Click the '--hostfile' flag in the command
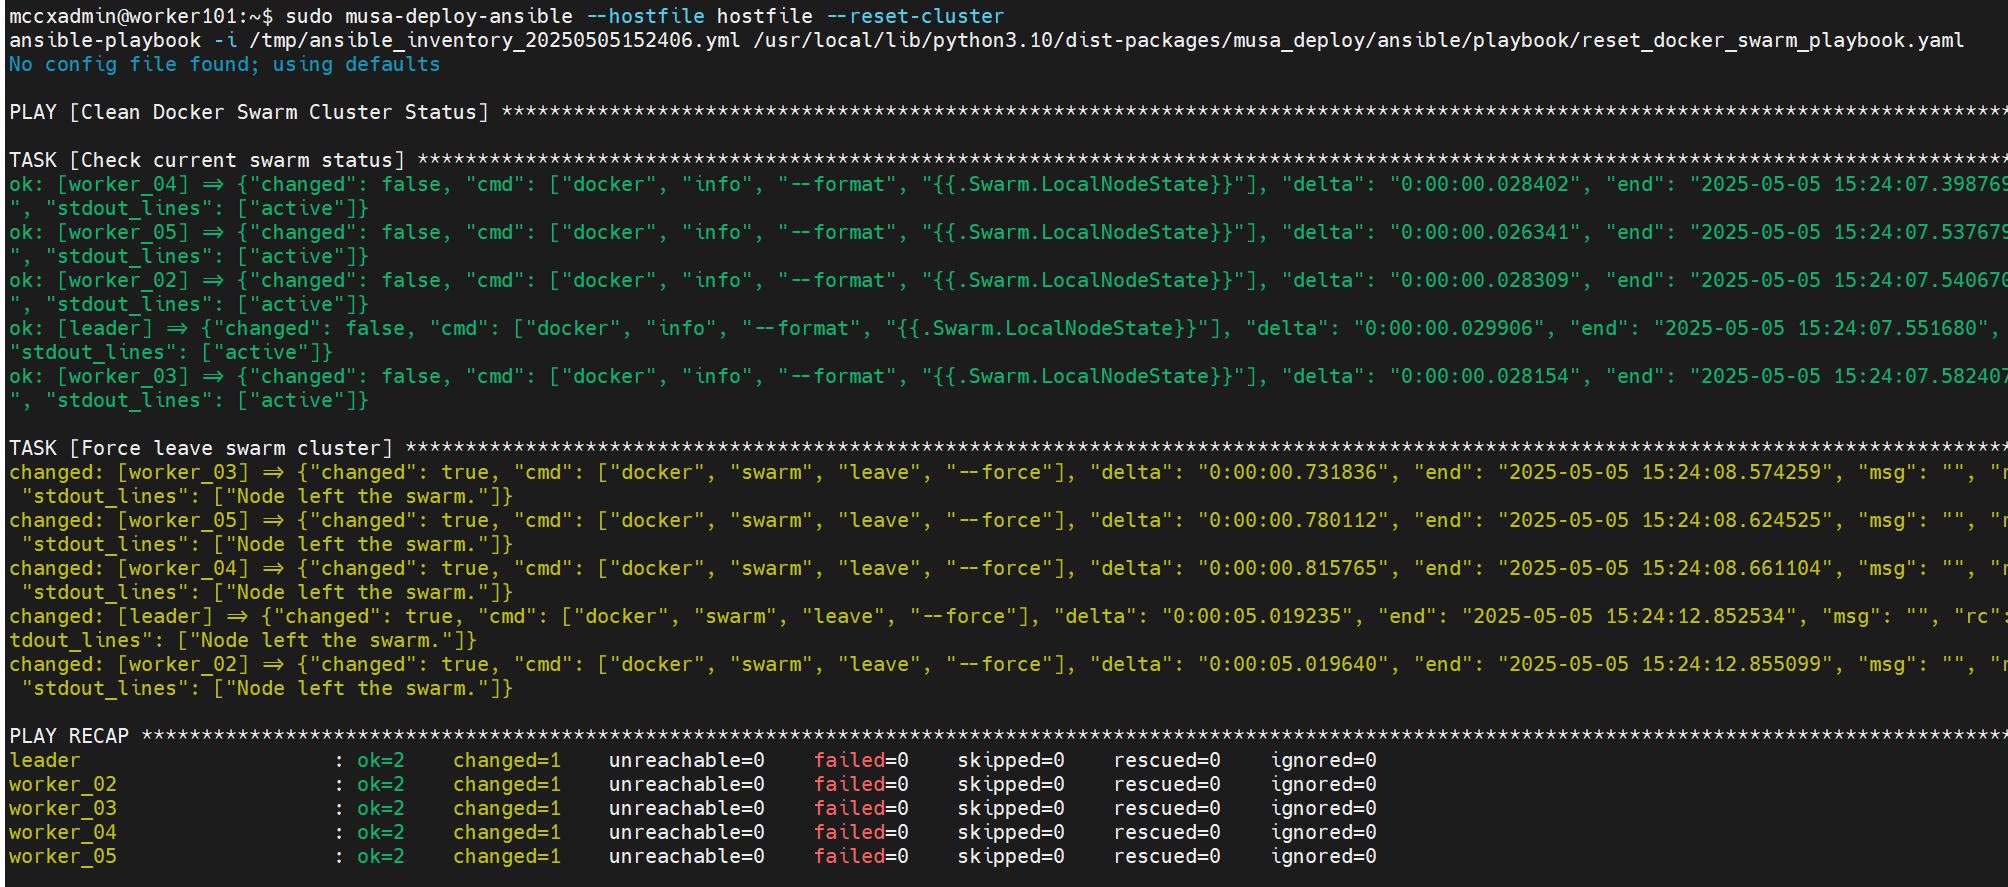The image size is (2008, 887). tap(646, 16)
